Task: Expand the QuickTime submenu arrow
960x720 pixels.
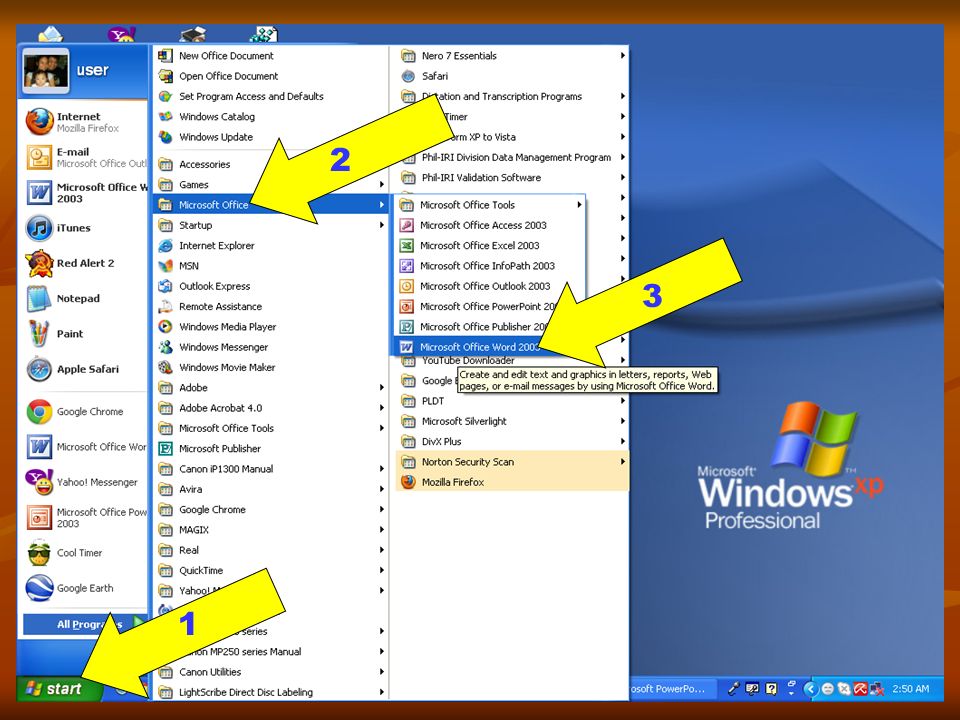Action: tap(381, 570)
